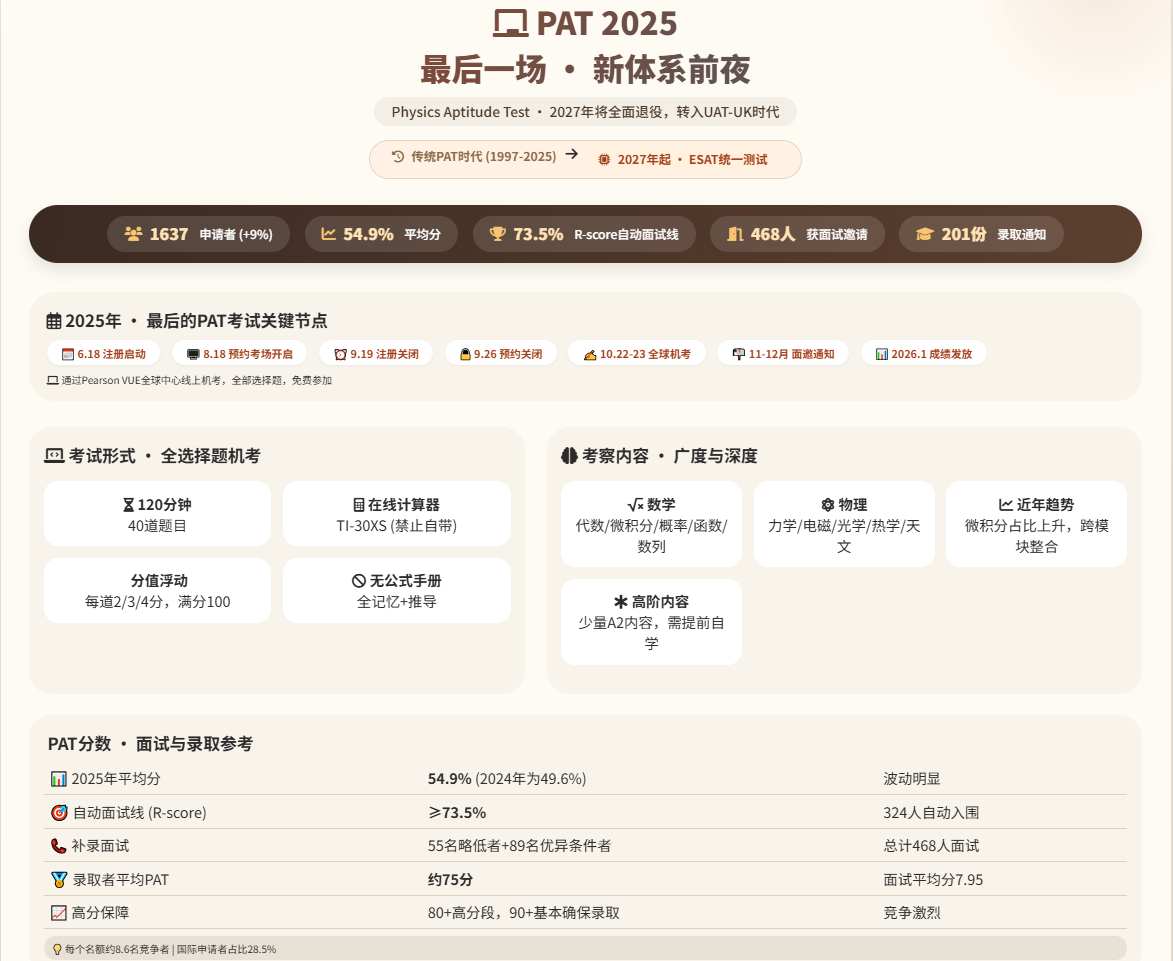Click the people icon beside 1637 申请者
The image size is (1173, 961).
click(133, 234)
